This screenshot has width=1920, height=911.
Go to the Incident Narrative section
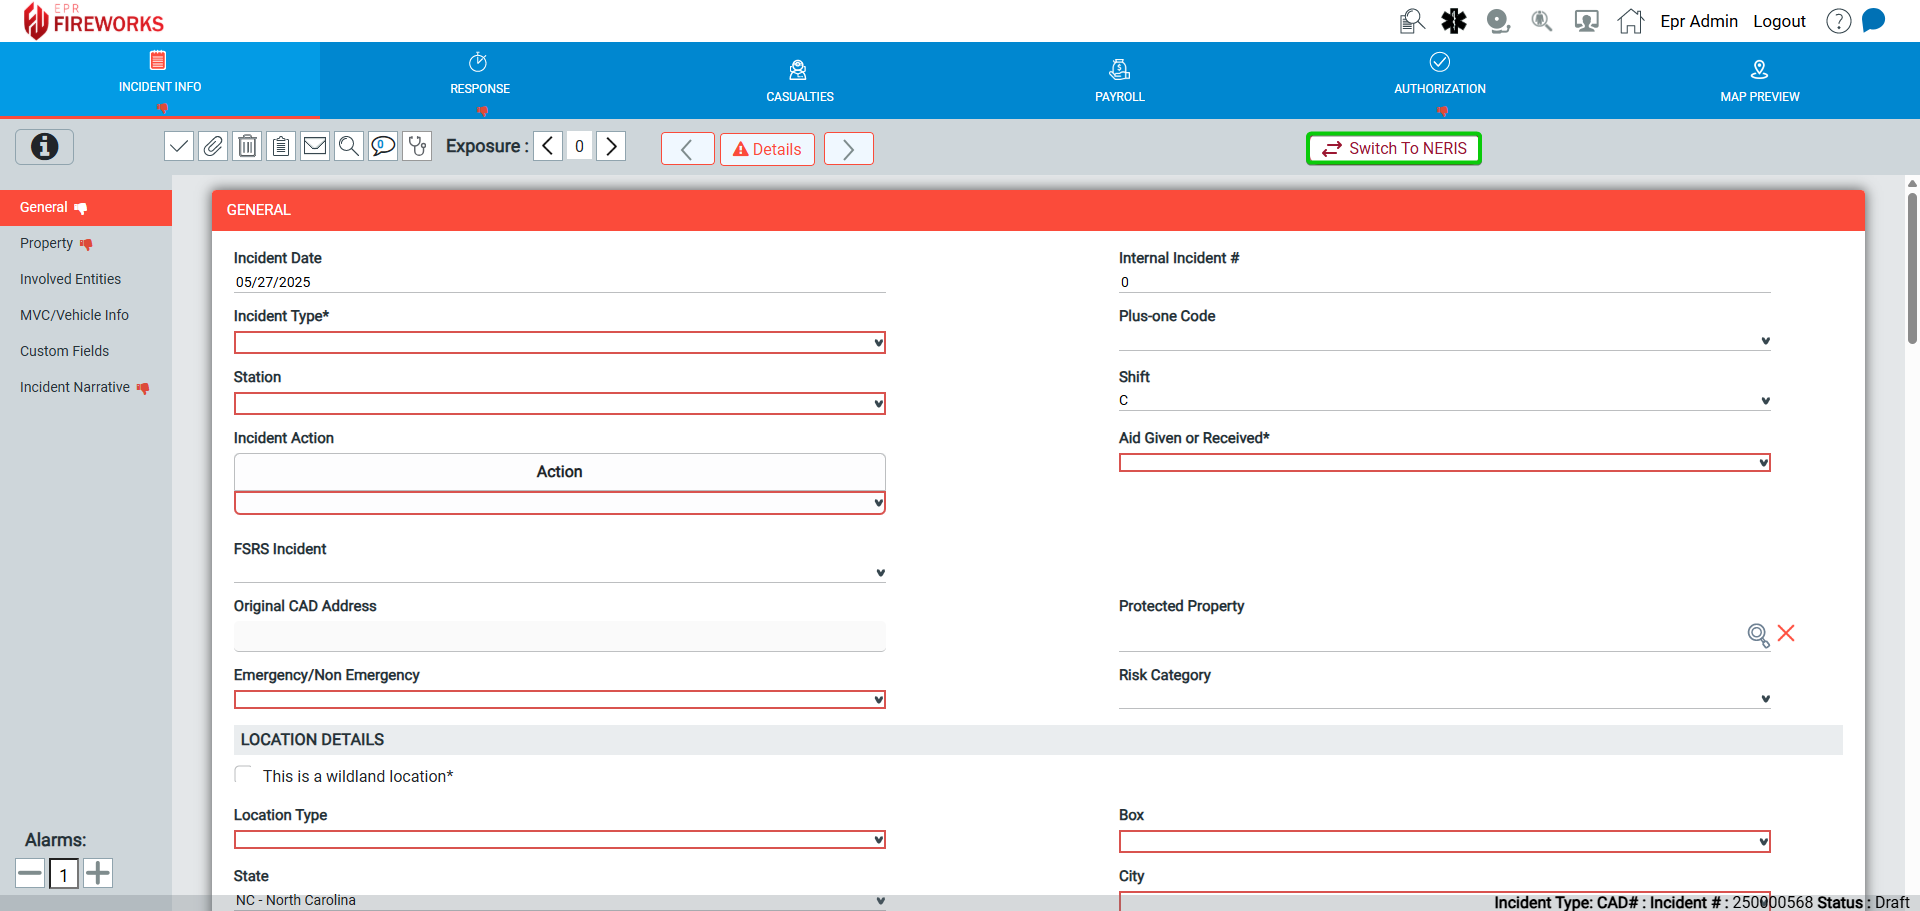click(74, 387)
